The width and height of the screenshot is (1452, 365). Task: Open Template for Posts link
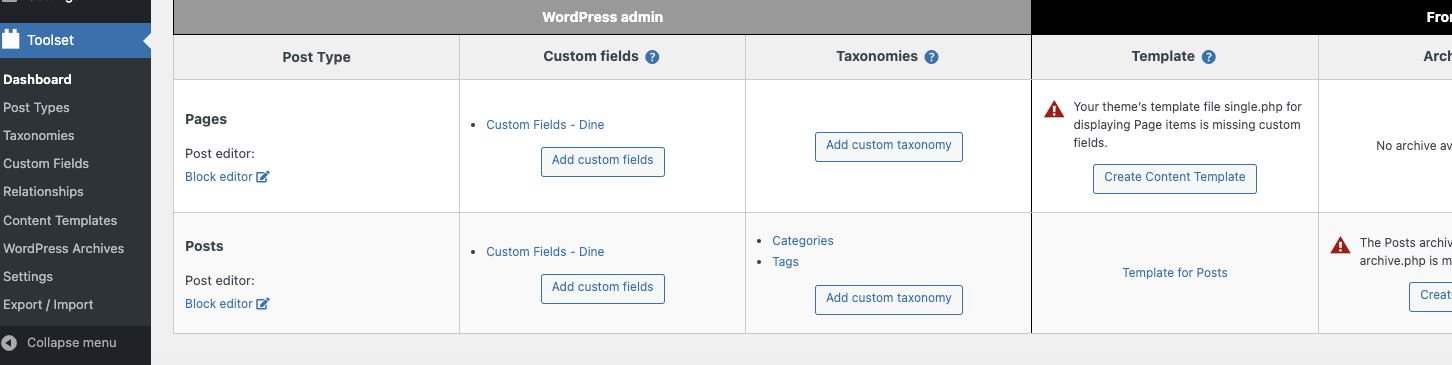click(x=1175, y=272)
